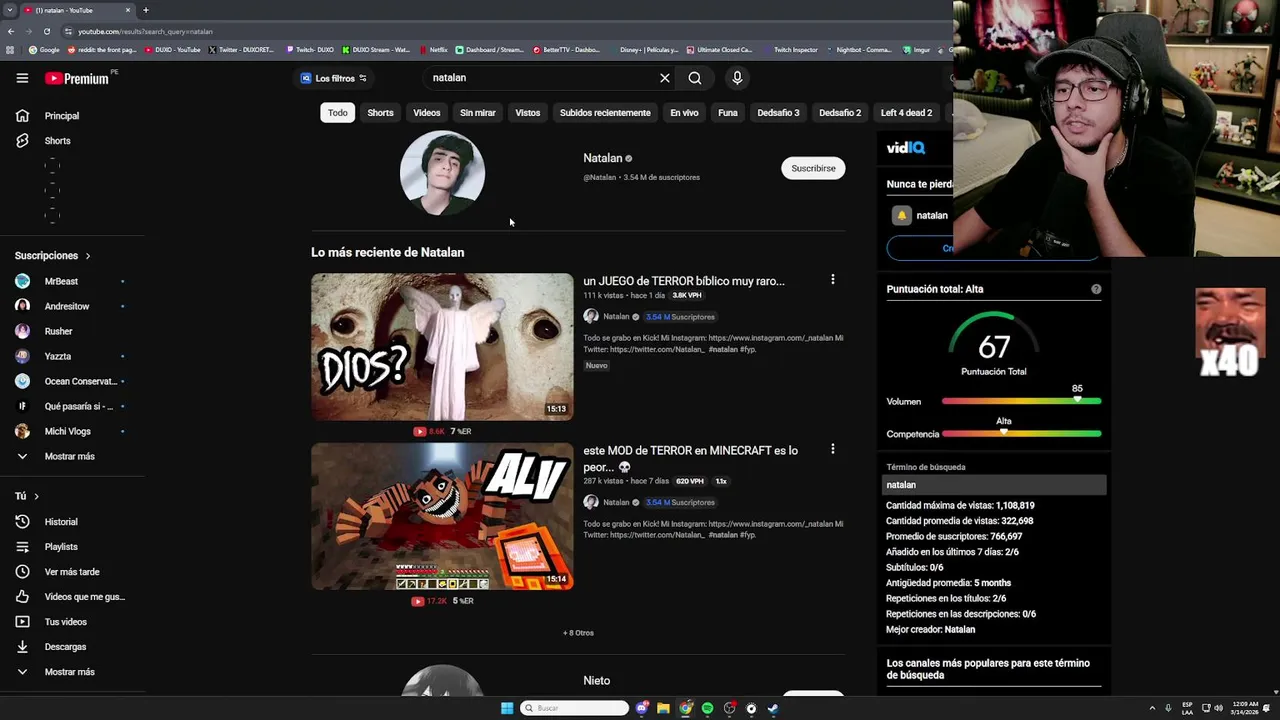Open help icon beside Puntuación total
This screenshot has width=1280, height=720.
tap(1096, 289)
